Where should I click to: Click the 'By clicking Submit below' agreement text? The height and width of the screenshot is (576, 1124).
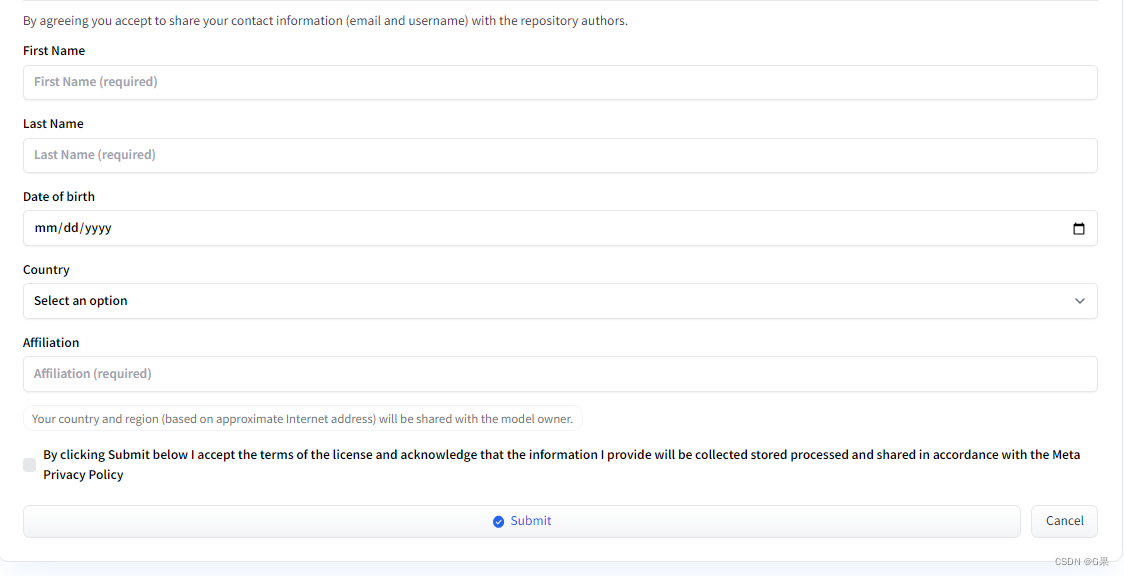click(x=561, y=465)
